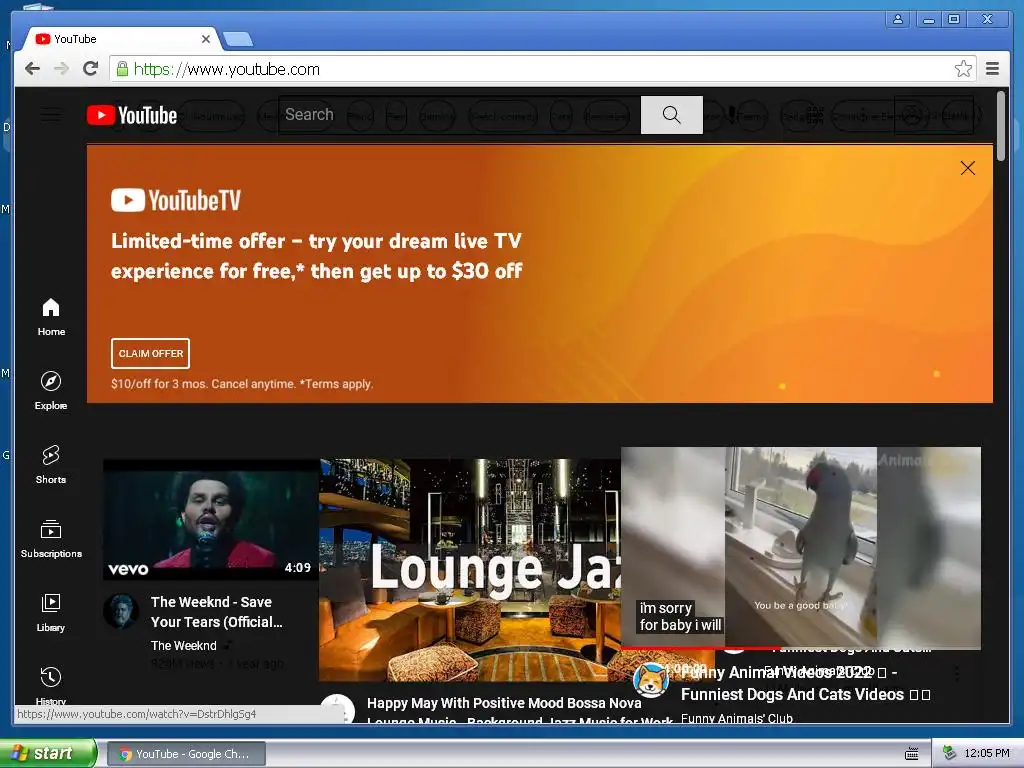Open The Weeknd channel name link
1024x768 pixels.
coord(184,645)
